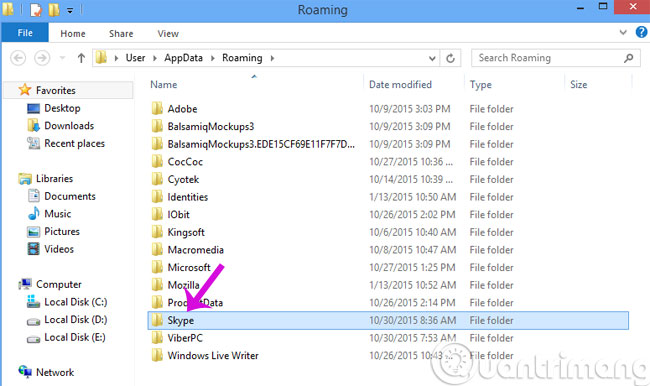Switch to the View ribbon tab
This screenshot has height=386, width=650.
click(x=168, y=34)
